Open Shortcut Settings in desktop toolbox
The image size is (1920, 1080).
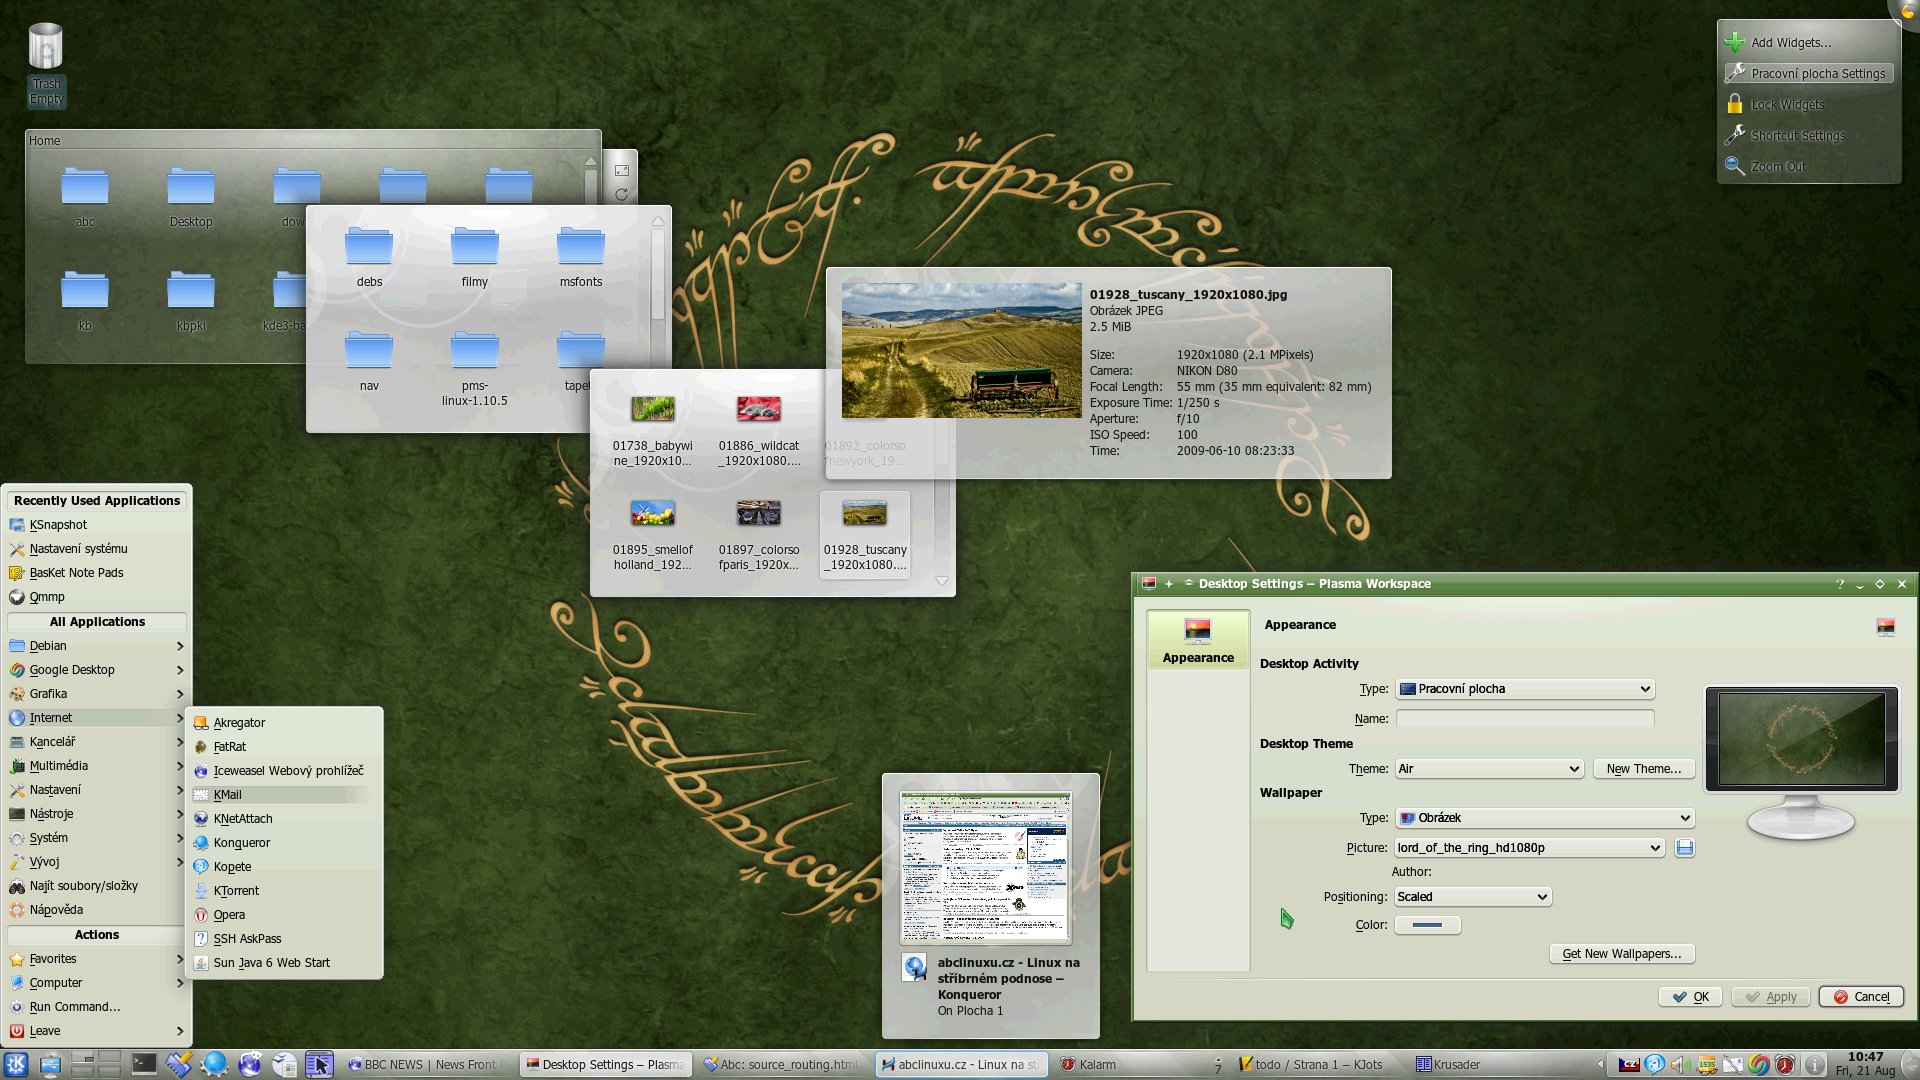(1786, 135)
